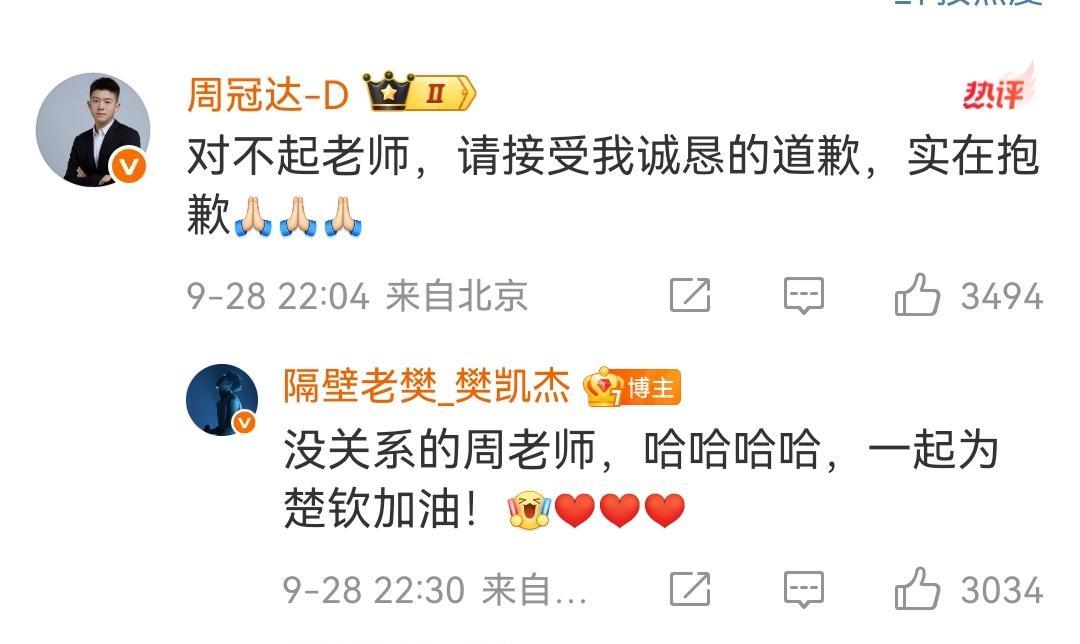
Task: Like the comment with 3494 likes
Action: coord(917,295)
